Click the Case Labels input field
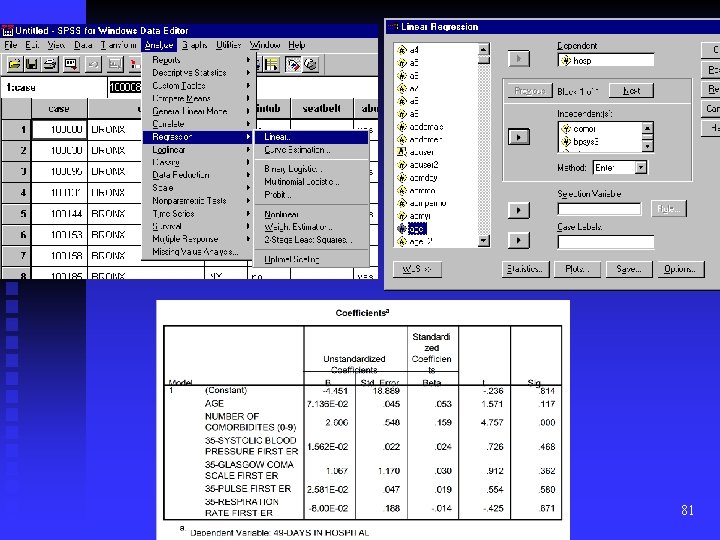The height and width of the screenshot is (540, 720). pos(606,242)
